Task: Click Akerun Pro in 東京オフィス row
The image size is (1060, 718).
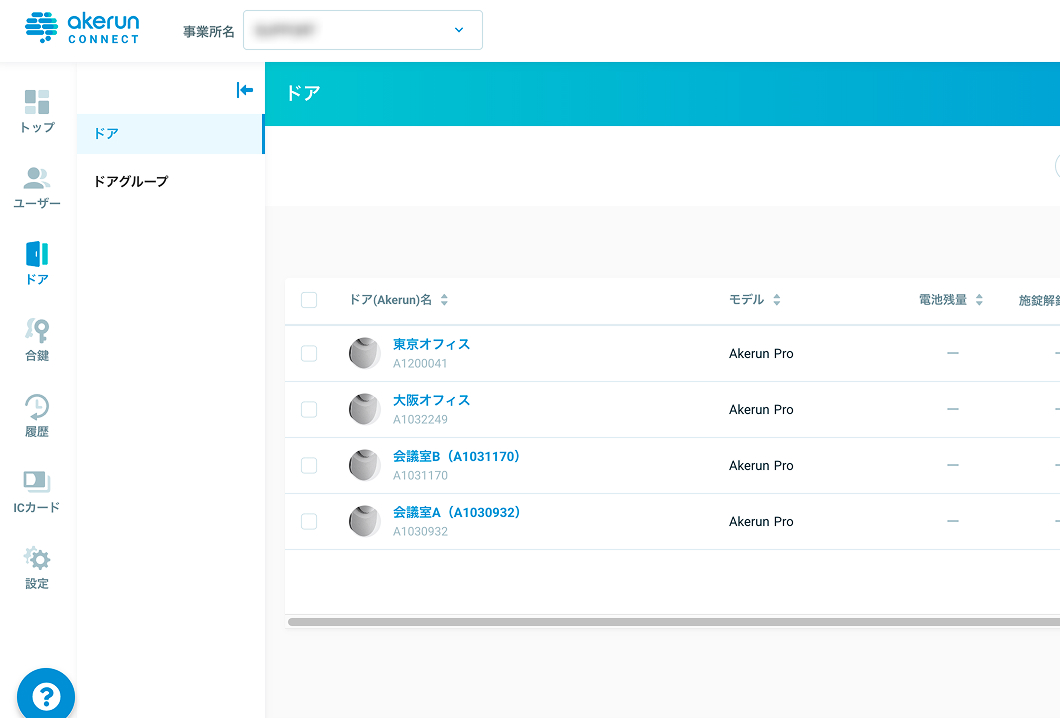Action: tap(761, 354)
